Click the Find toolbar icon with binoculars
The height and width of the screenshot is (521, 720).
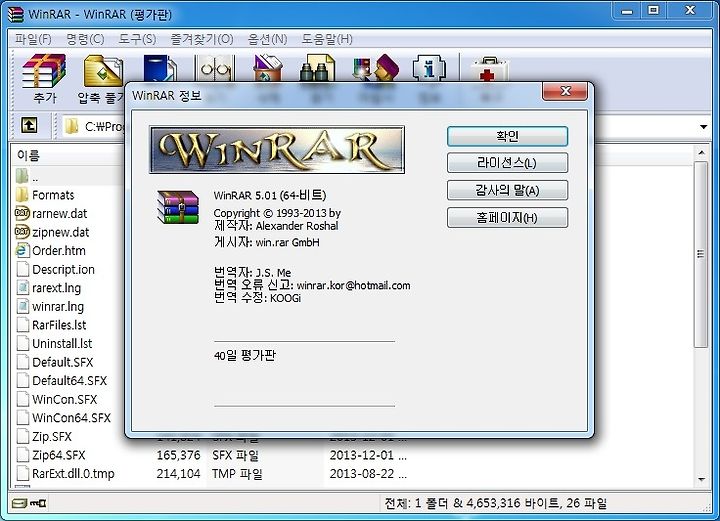[317, 68]
